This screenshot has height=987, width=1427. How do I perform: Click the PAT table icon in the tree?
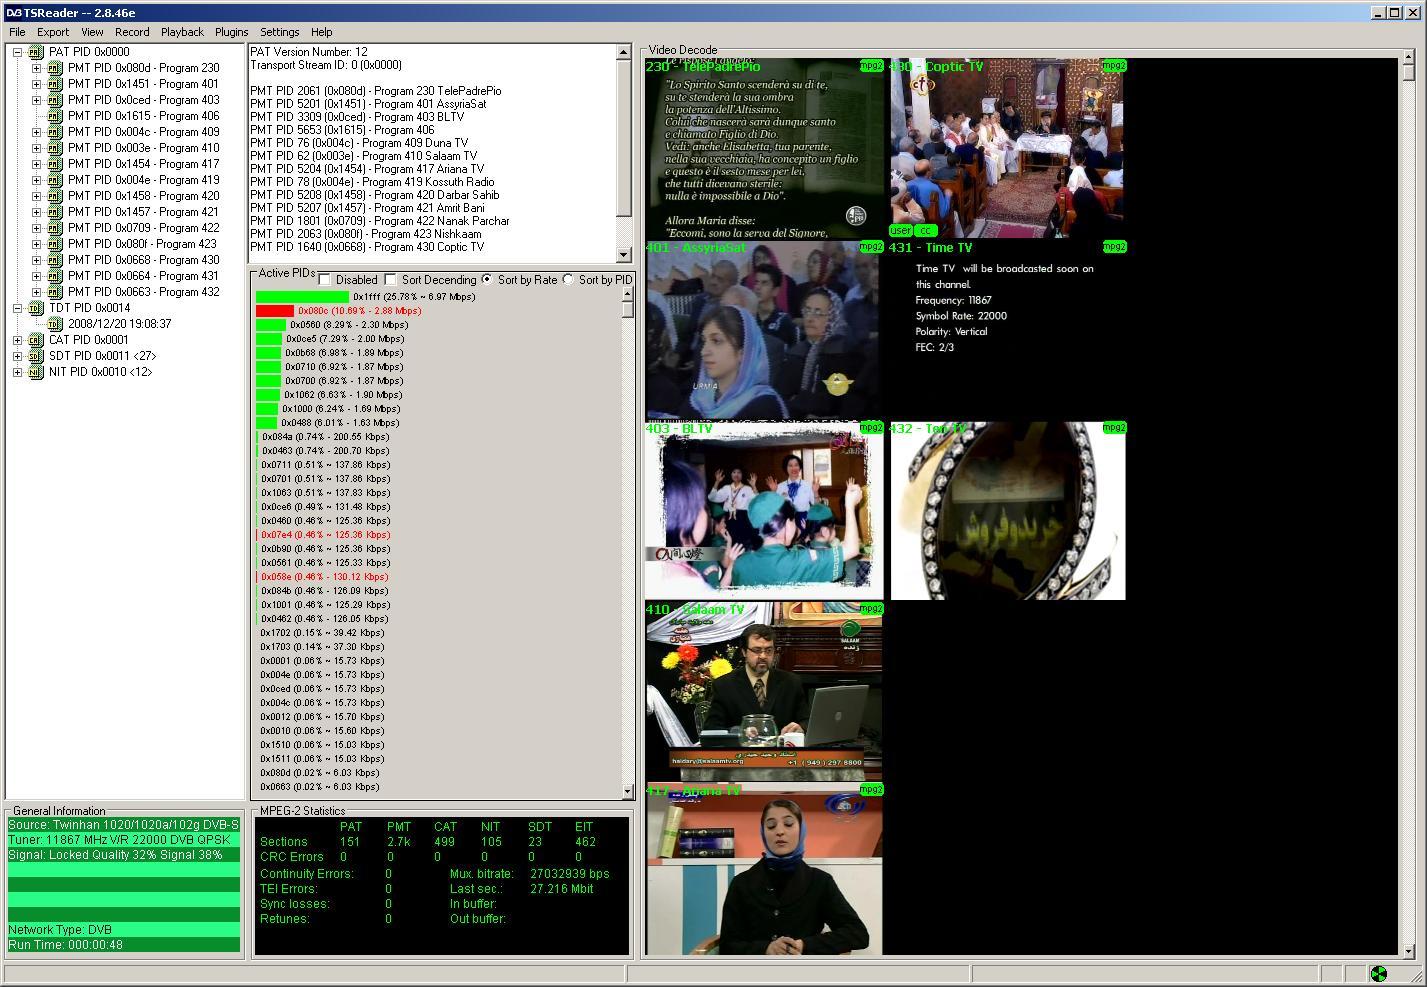click(x=35, y=52)
